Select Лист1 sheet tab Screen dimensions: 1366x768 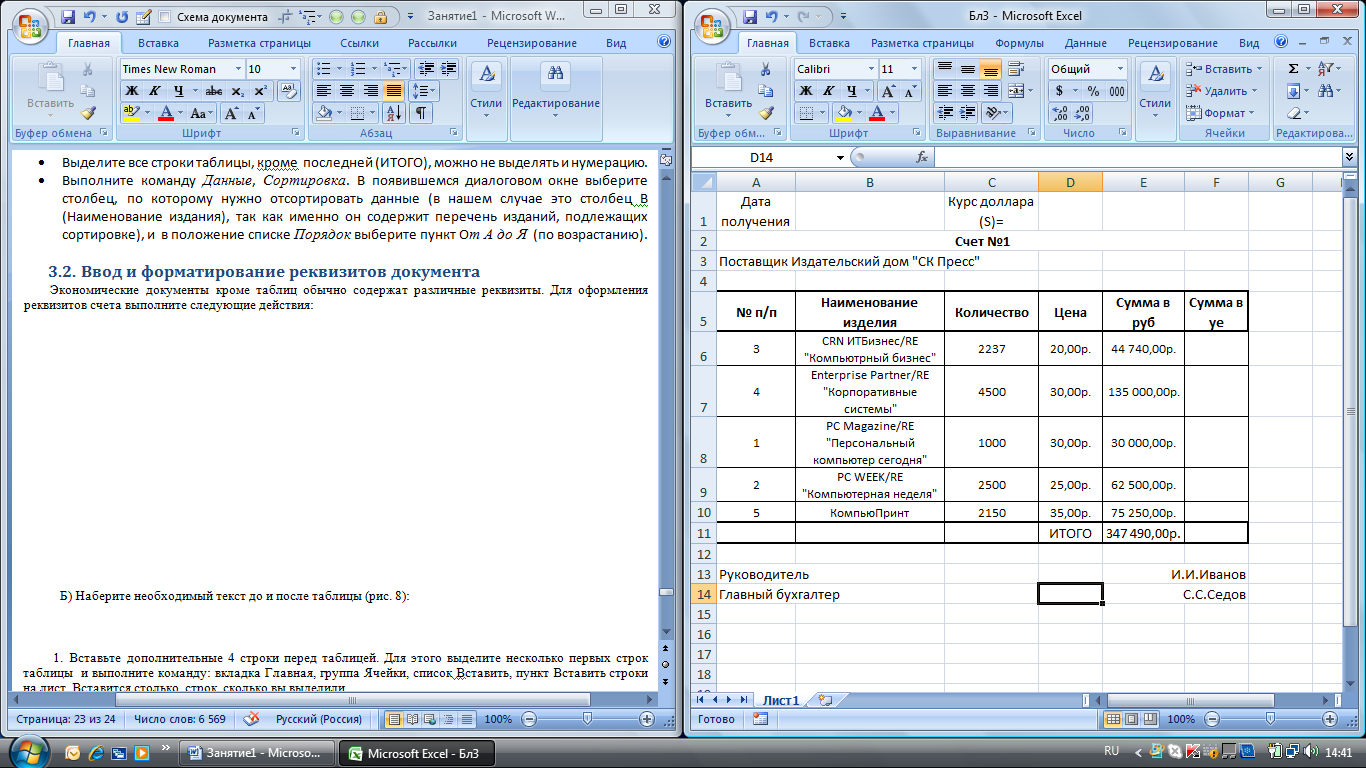click(781, 700)
